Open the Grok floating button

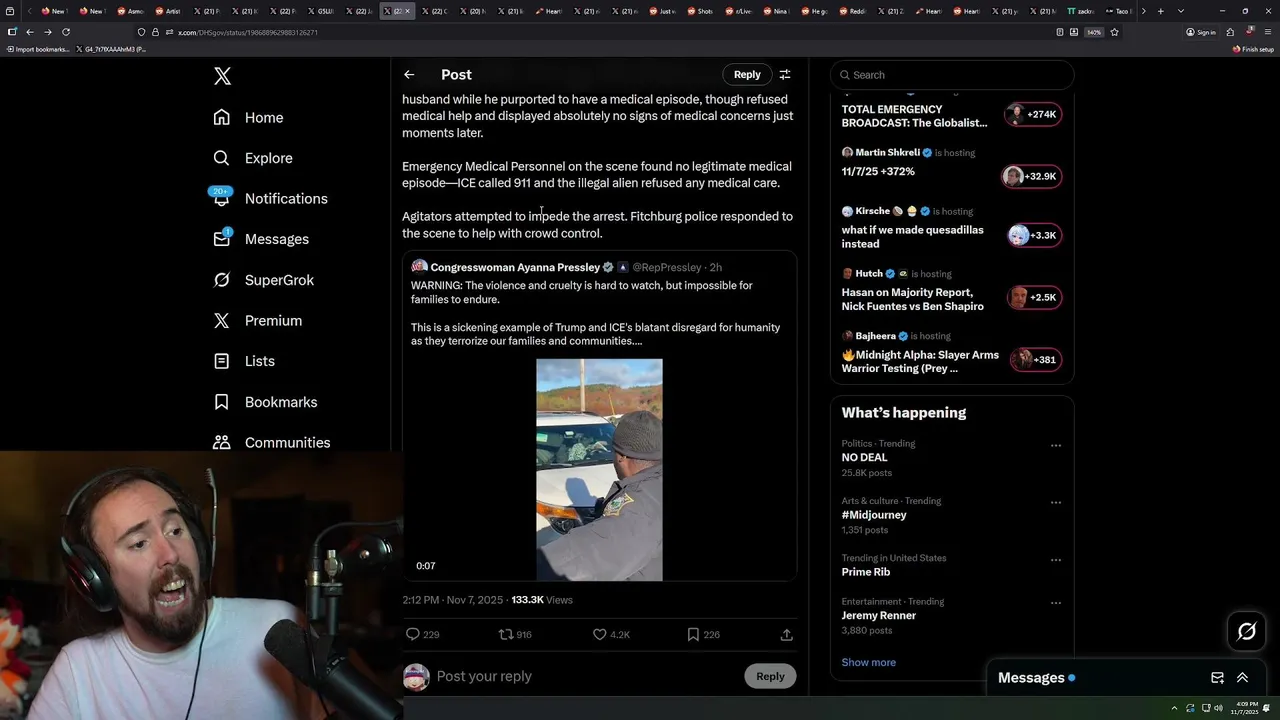click(1246, 631)
